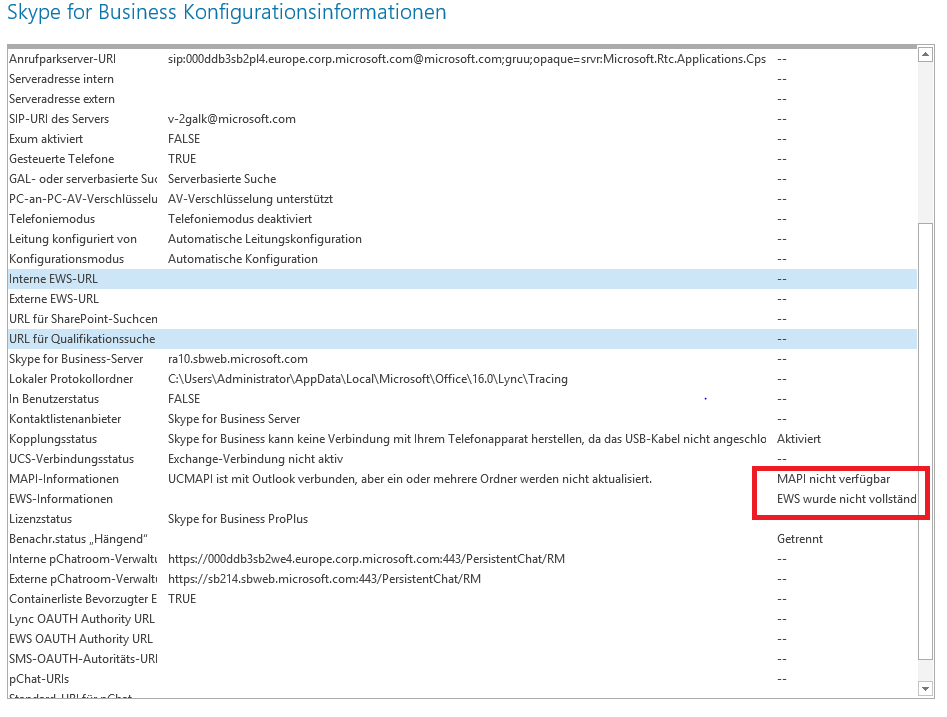The image size is (947, 717).
Task: Click the Skype for Business ProPlus value
Action: 237,518
